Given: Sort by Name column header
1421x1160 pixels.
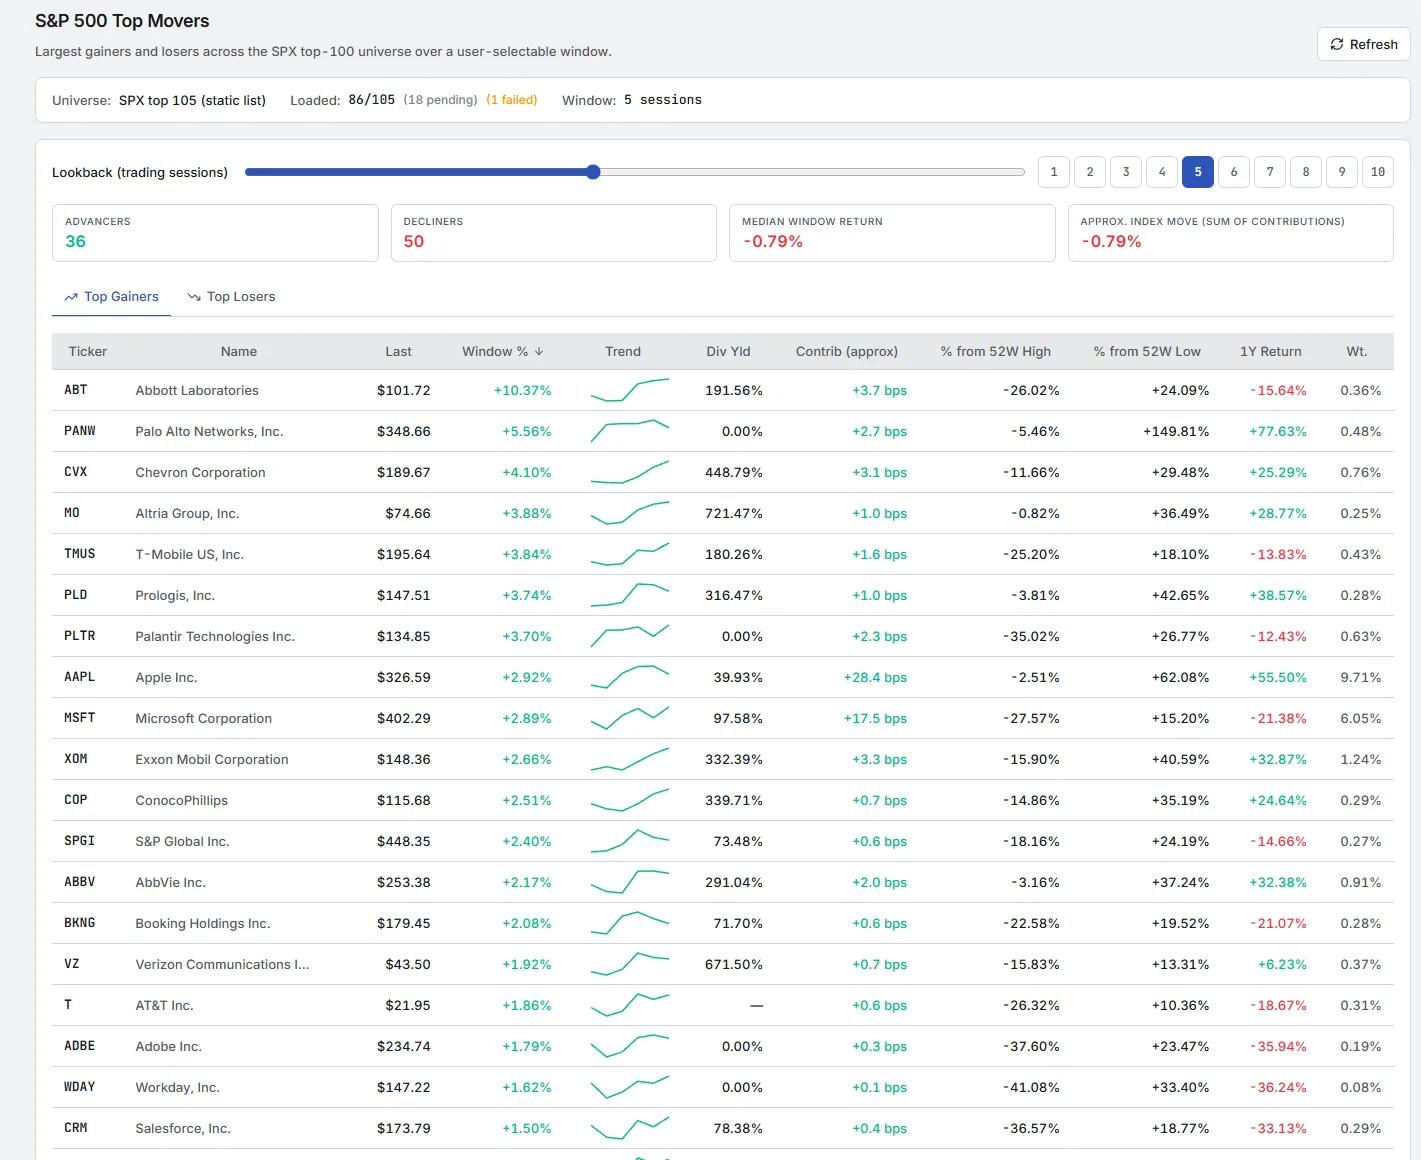Looking at the screenshot, I should click(239, 351).
